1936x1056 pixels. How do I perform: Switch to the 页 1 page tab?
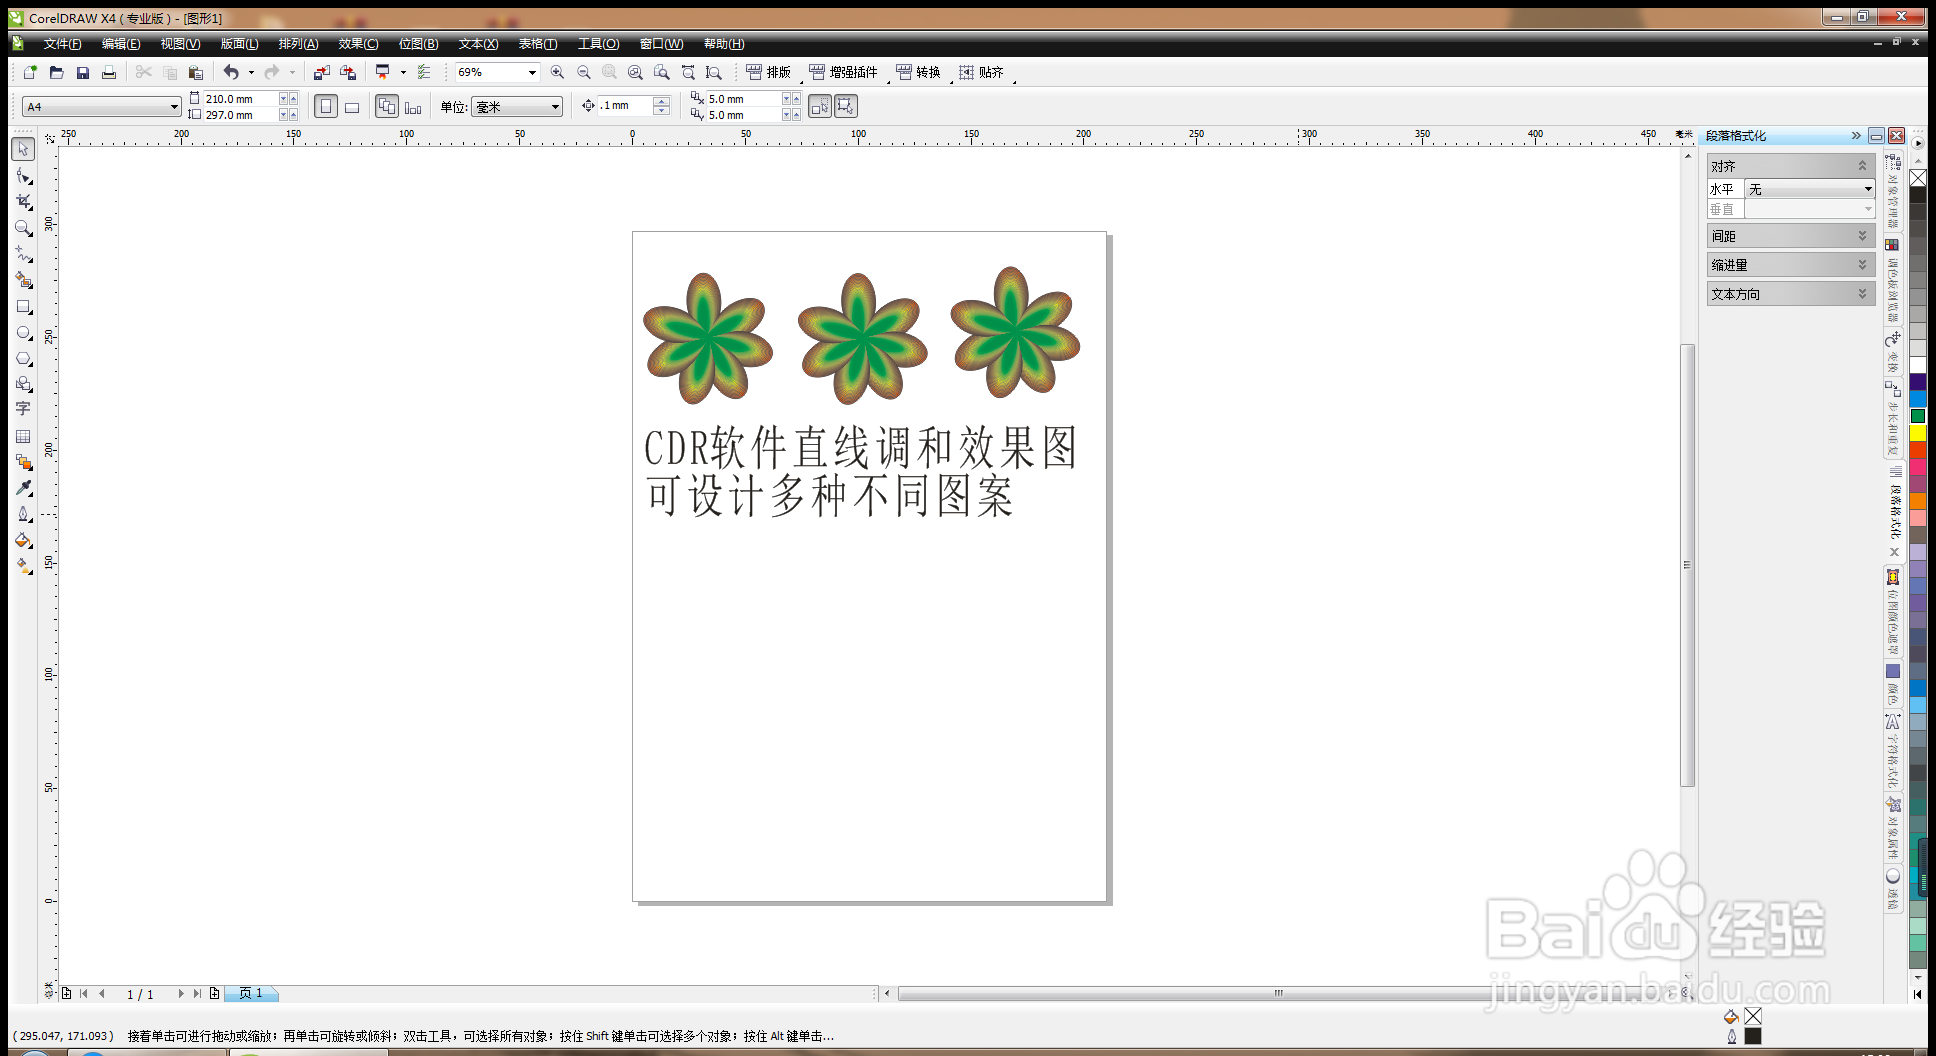tap(251, 993)
